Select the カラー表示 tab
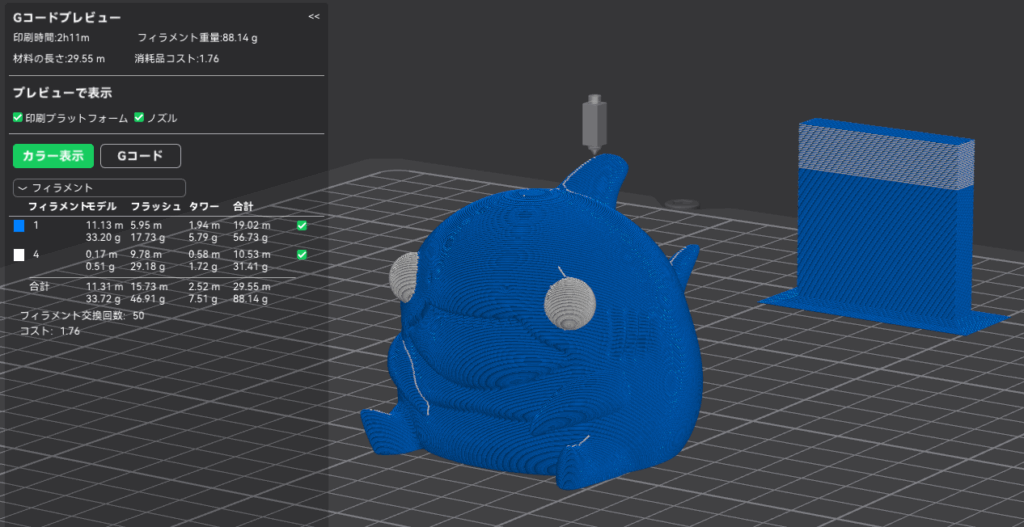 tap(53, 155)
